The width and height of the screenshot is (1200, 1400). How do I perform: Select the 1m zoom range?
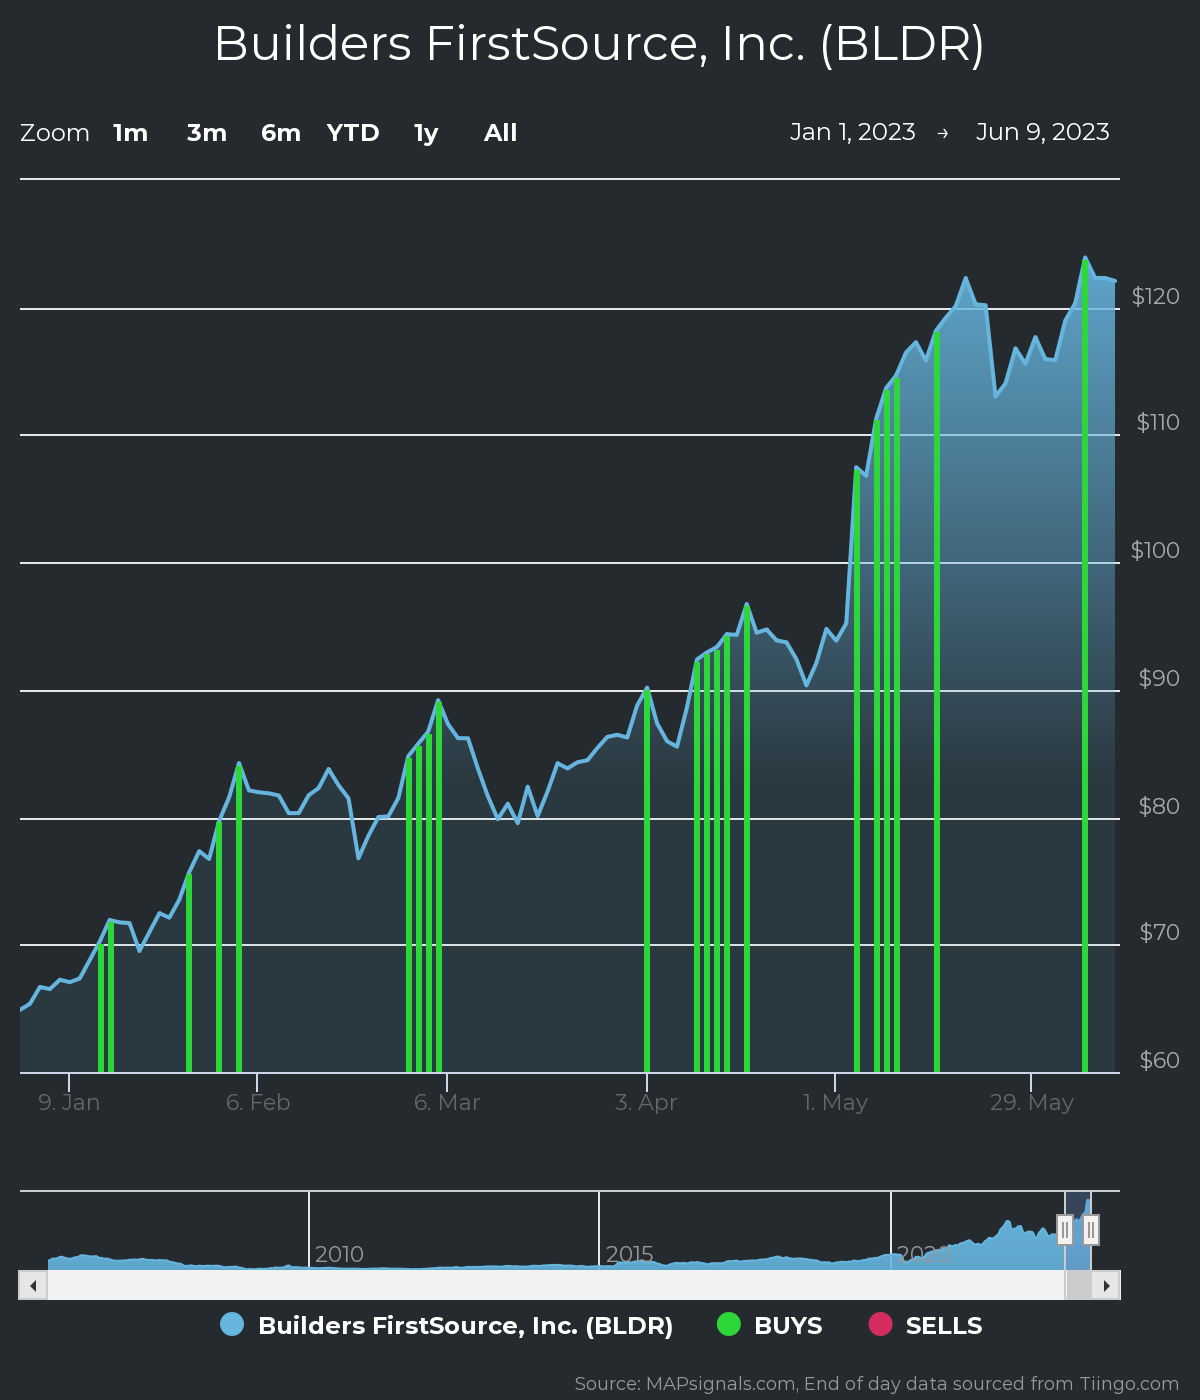130,133
